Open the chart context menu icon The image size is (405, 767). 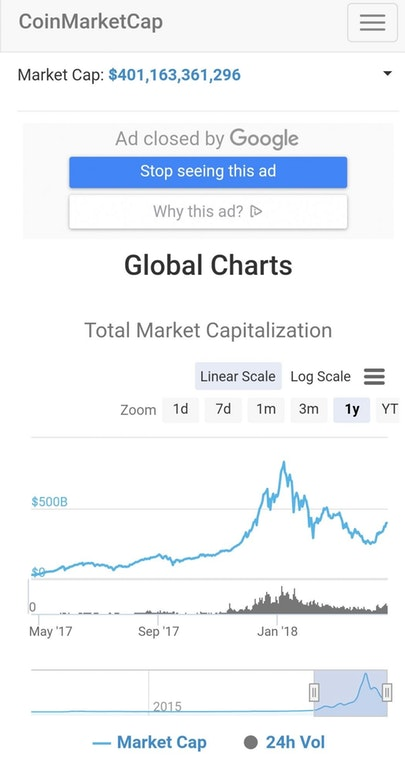pyautogui.click(x=374, y=377)
